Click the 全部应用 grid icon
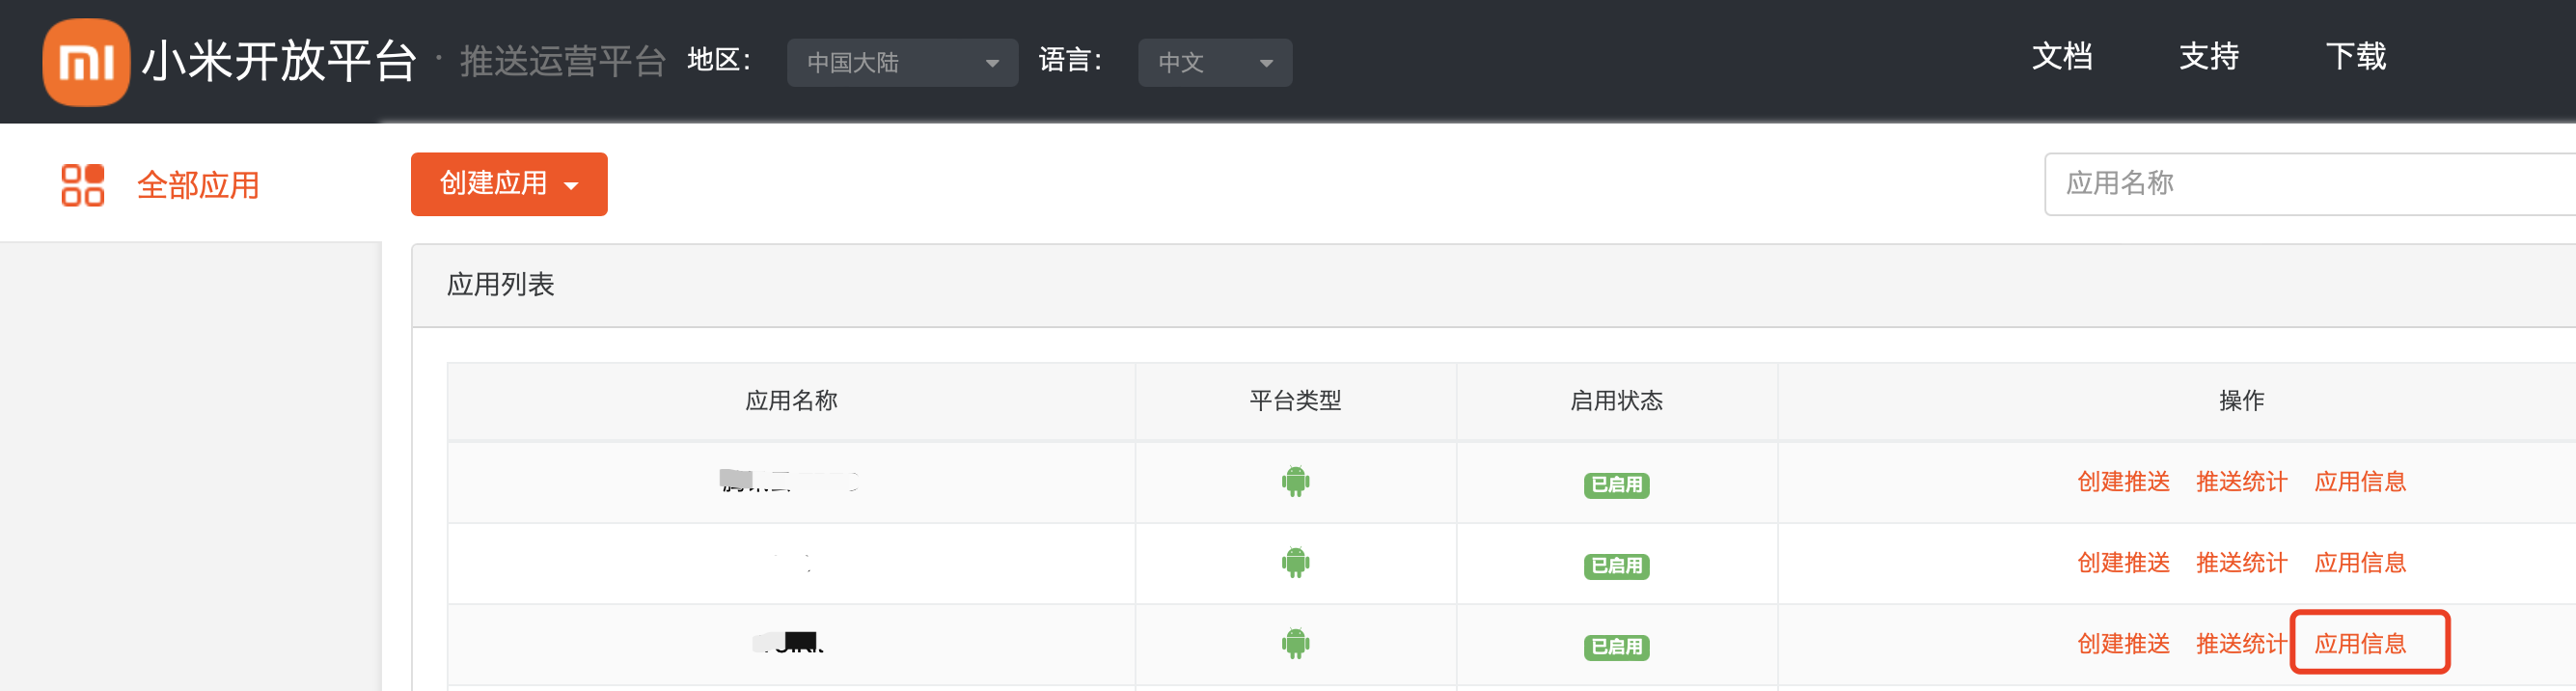This screenshot has width=2576, height=691. click(x=82, y=185)
